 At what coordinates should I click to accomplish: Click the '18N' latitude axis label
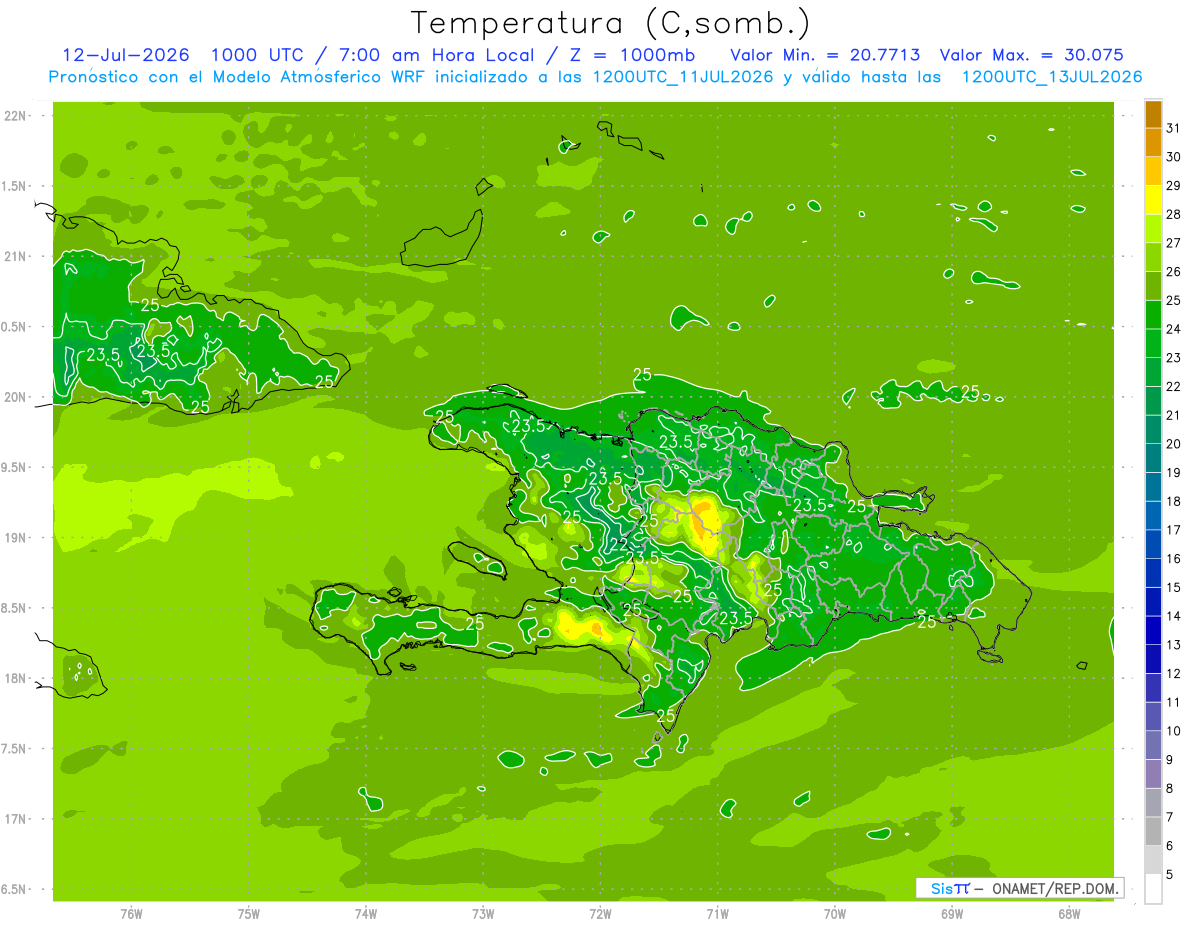pyautogui.click(x=16, y=678)
